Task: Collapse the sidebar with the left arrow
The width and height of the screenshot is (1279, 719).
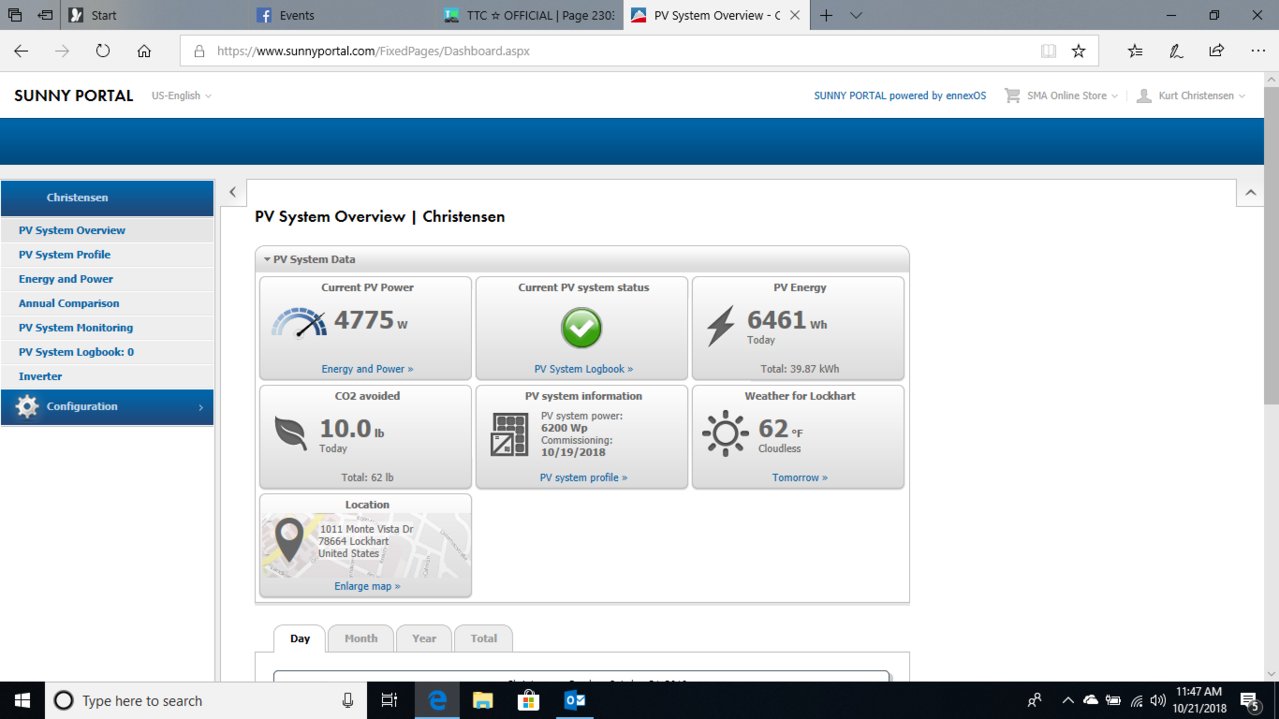Action: [x=232, y=192]
